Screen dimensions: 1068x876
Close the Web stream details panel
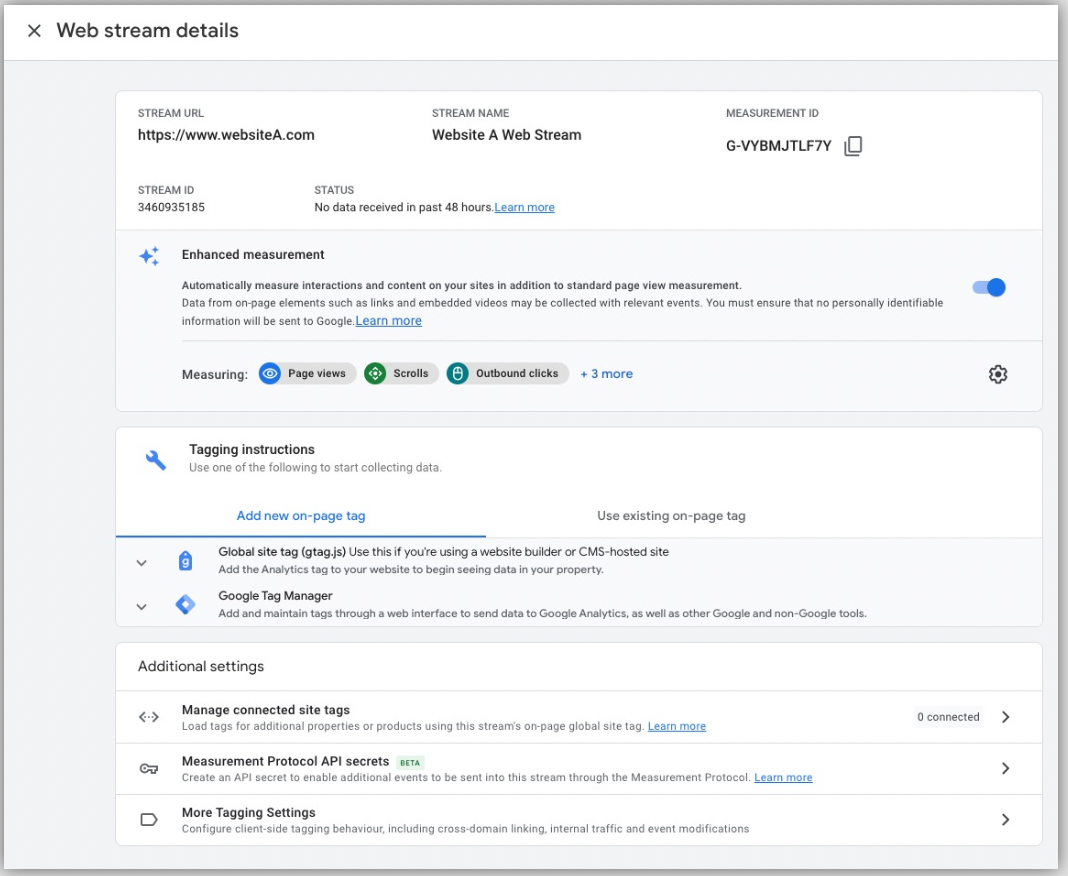34,31
